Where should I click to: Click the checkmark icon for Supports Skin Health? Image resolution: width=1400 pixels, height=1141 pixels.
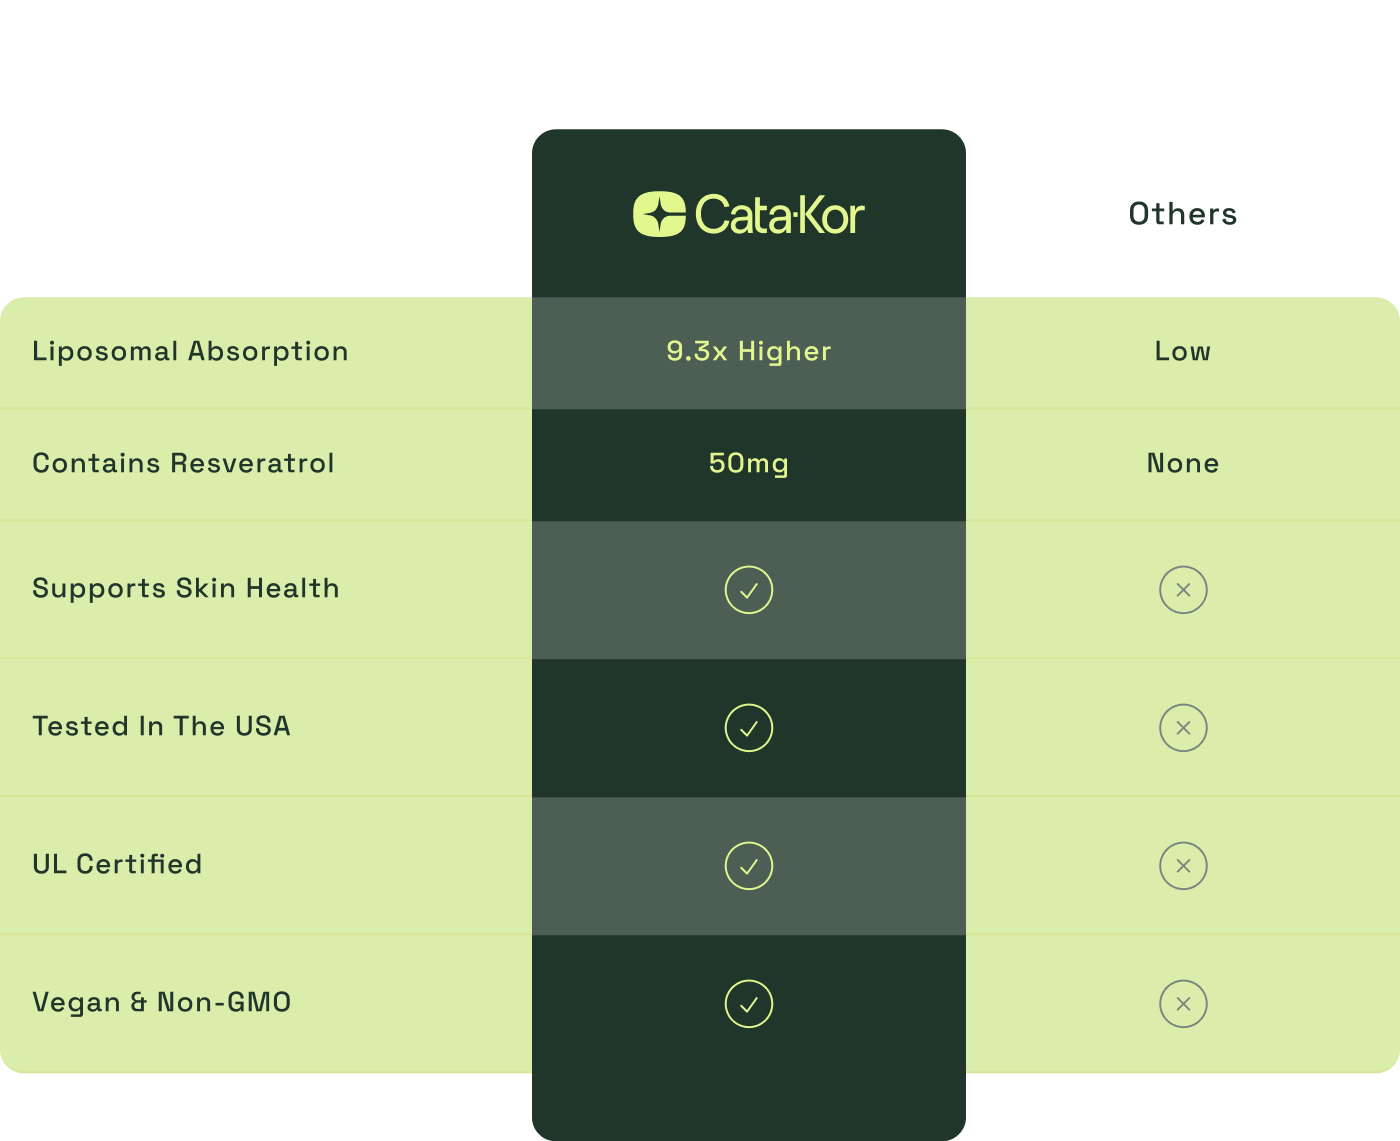click(x=749, y=590)
